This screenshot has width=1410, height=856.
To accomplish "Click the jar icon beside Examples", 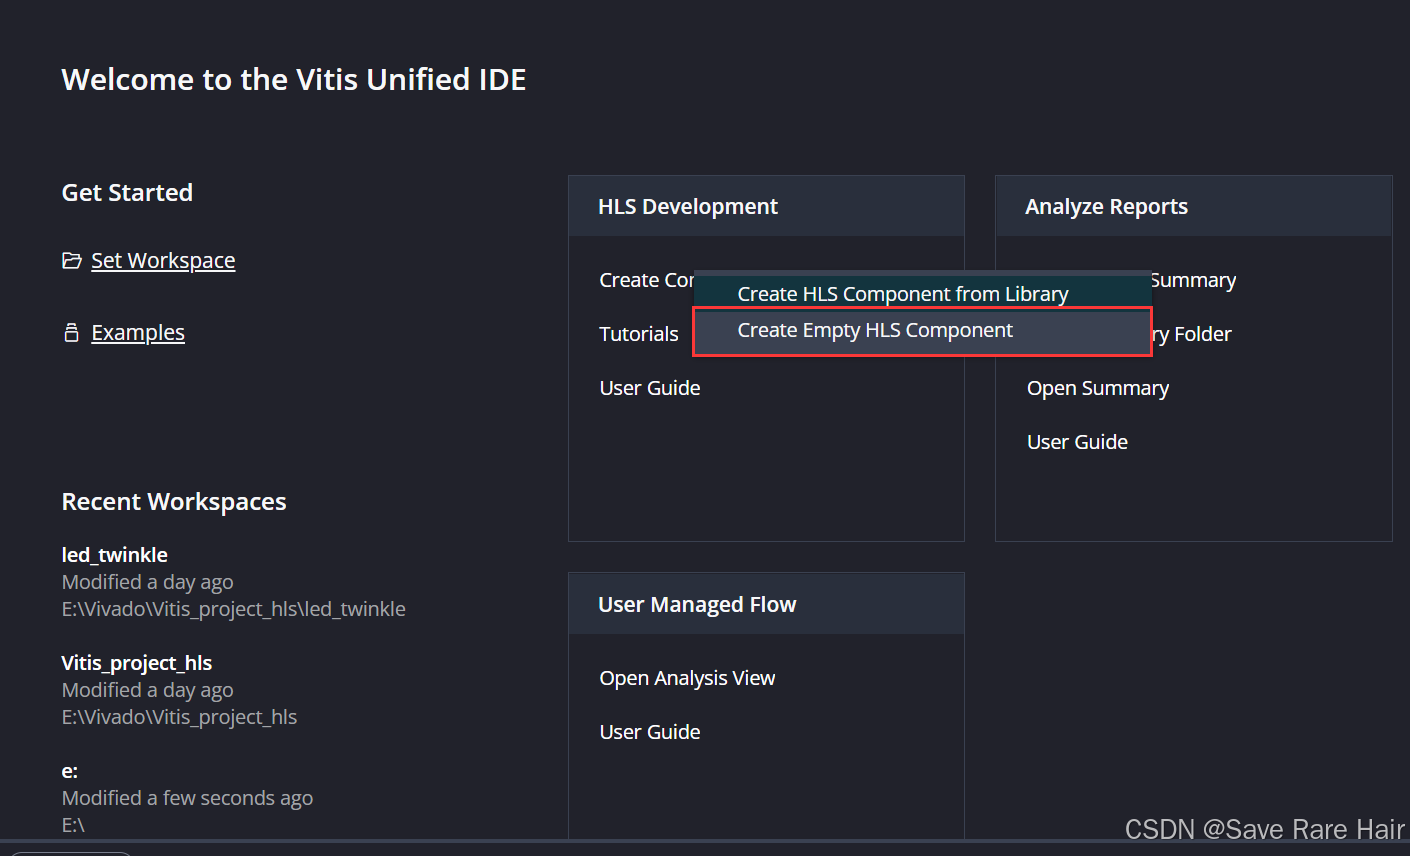I will pyautogui.click(x=71, y=333).
